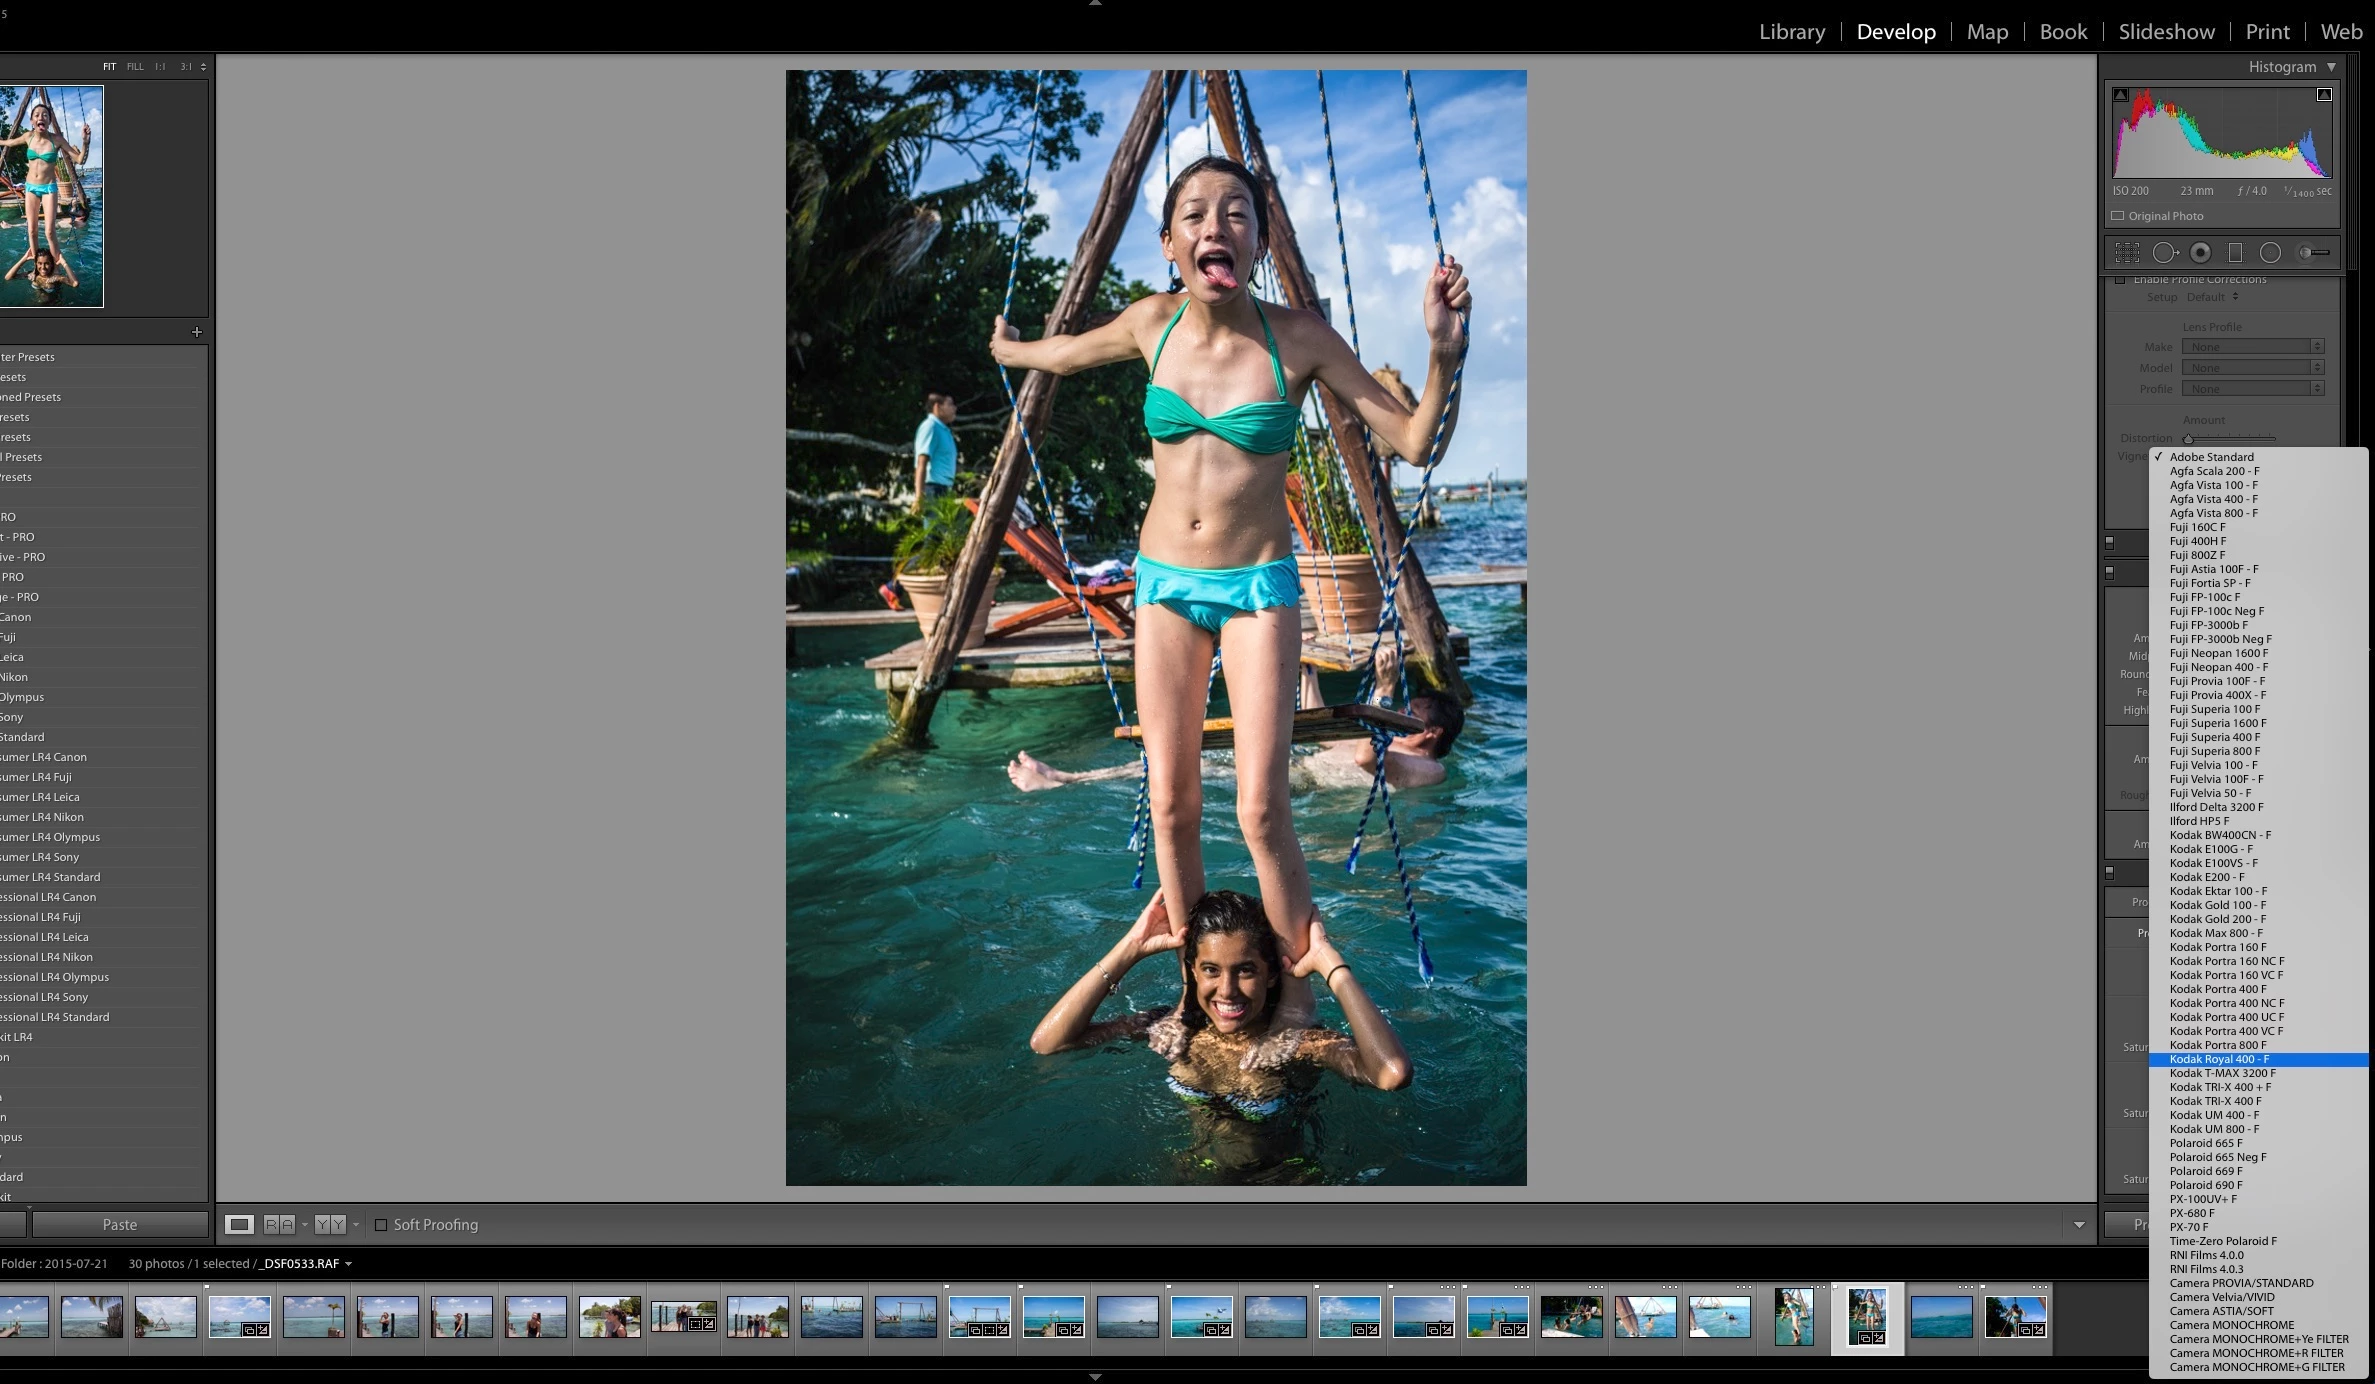Click the Loupe view button

click(239, 1224)
